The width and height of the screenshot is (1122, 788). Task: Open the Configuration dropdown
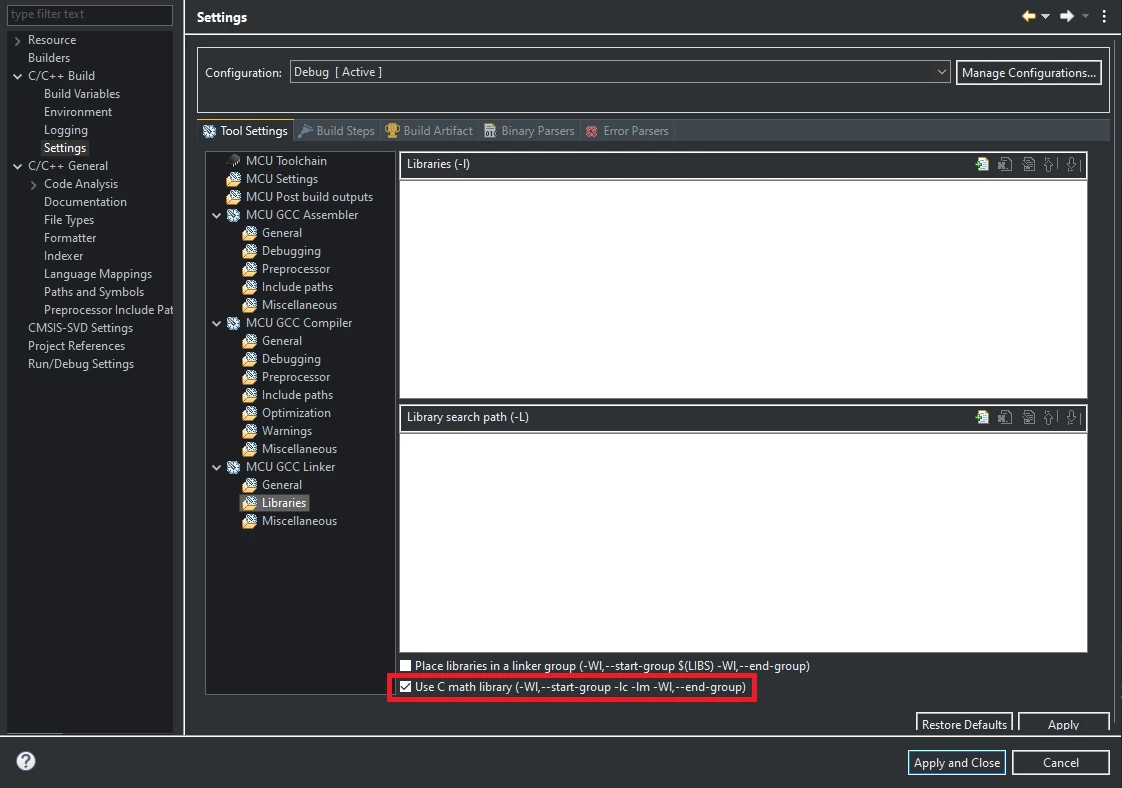(620, 72)
